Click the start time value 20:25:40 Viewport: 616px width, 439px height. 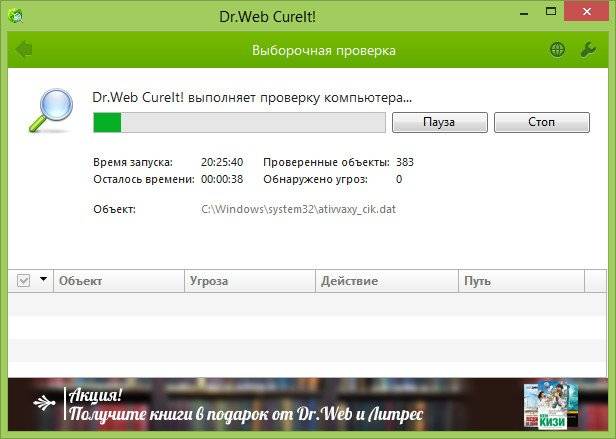(x=222, y=162)
